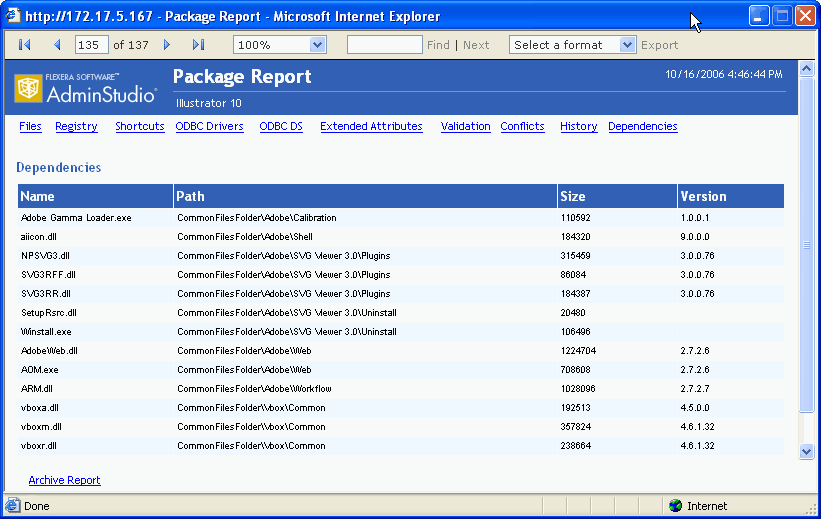The image size is (821, 519).
Task: Navigate to ODBC Drivers section
Action: tap(209, 127)
